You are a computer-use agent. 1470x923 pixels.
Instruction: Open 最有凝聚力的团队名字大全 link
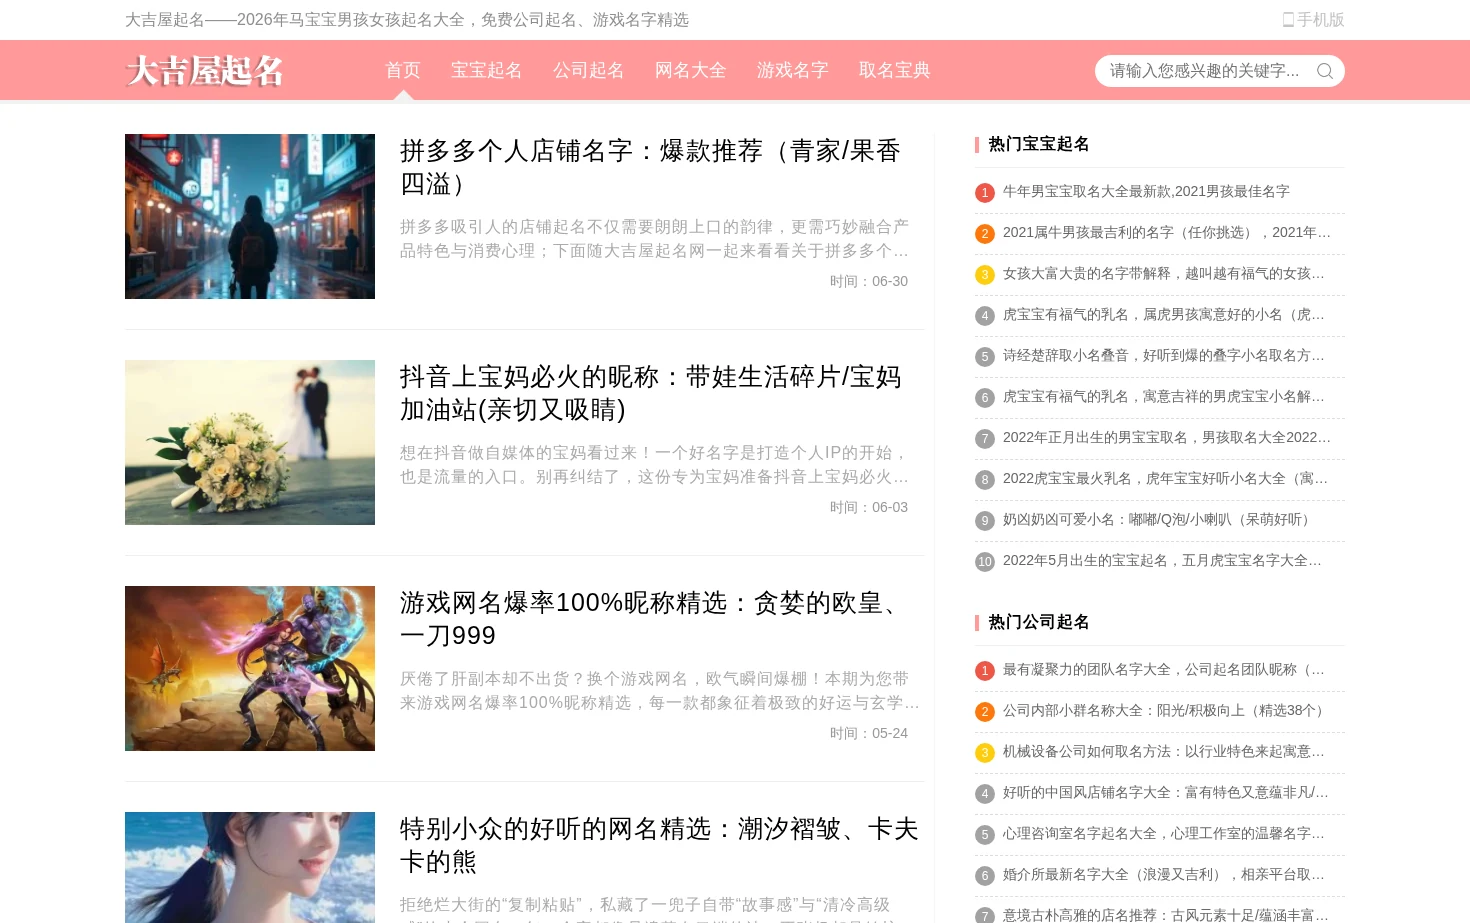click(1164, 669)
